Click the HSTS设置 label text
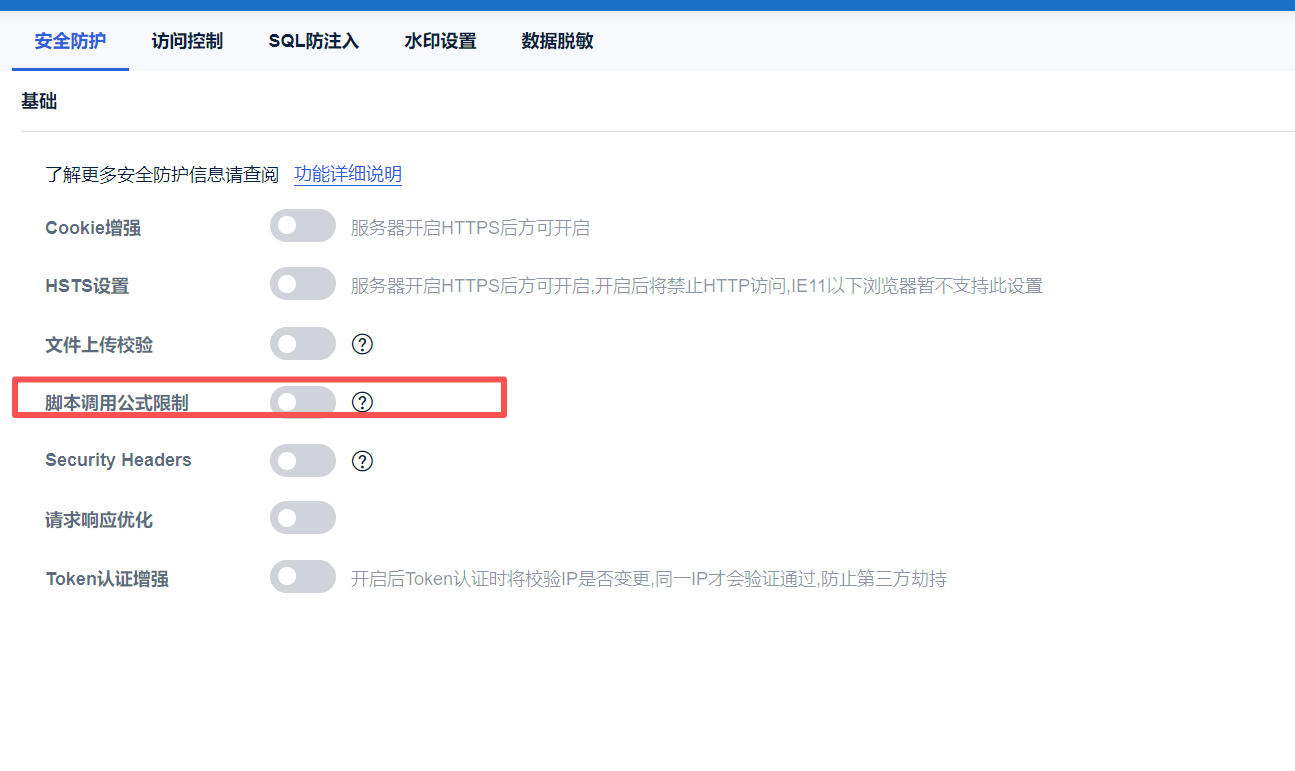Viewport: 1295px width, 771px height. pos(87,286)
